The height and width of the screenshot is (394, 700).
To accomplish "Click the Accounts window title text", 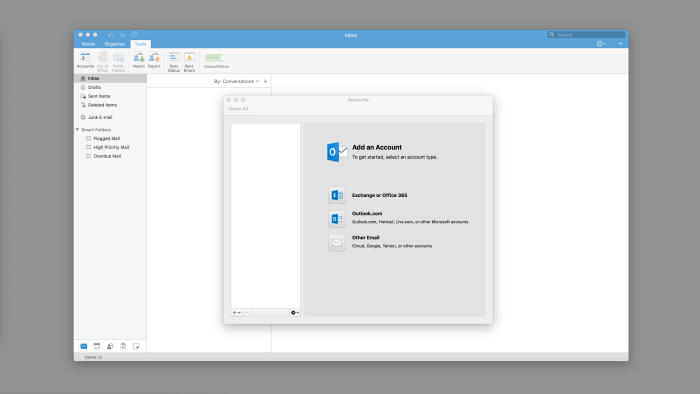I will pos(358,100).
